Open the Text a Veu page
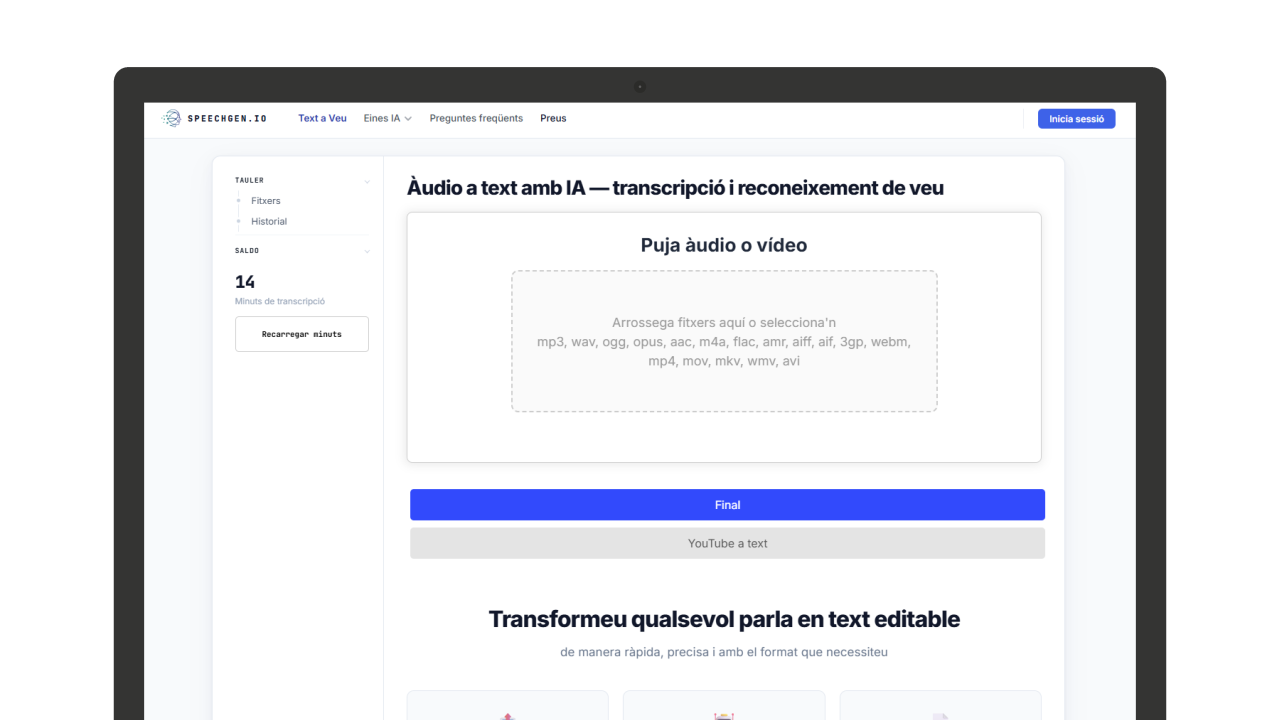The height and width of the screenshot is (720, 1280). 322,118
